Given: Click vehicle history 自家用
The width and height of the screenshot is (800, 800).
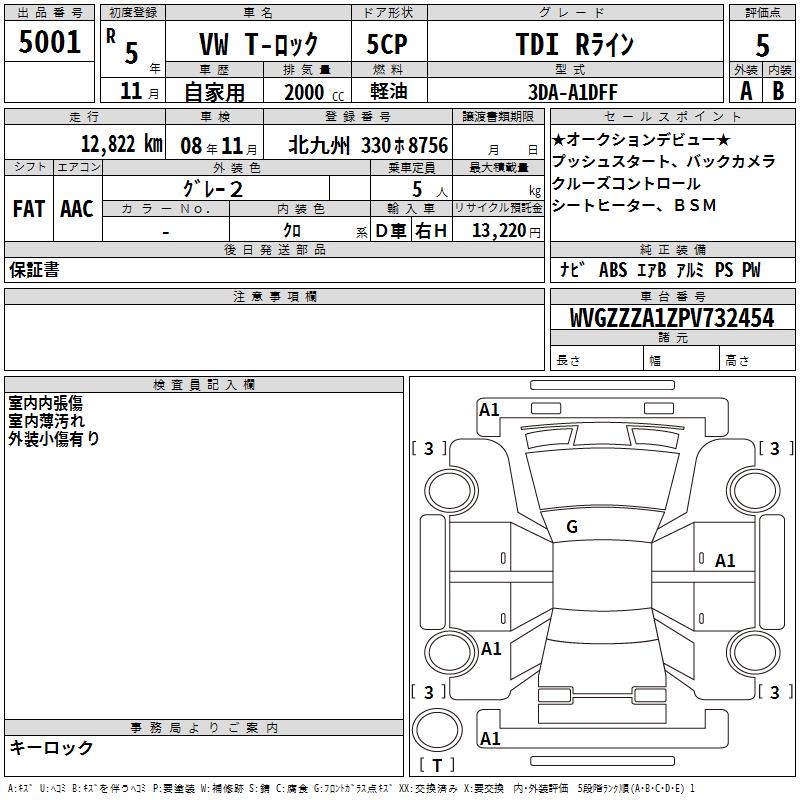Looking at the screenshot, I should coord(214,92).
